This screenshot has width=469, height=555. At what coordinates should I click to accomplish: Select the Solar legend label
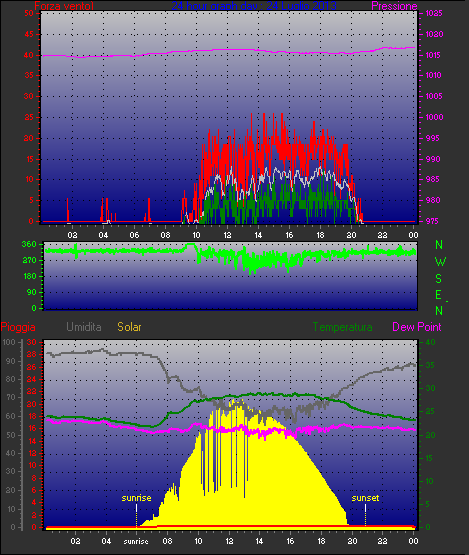click(x=129, y=327)
